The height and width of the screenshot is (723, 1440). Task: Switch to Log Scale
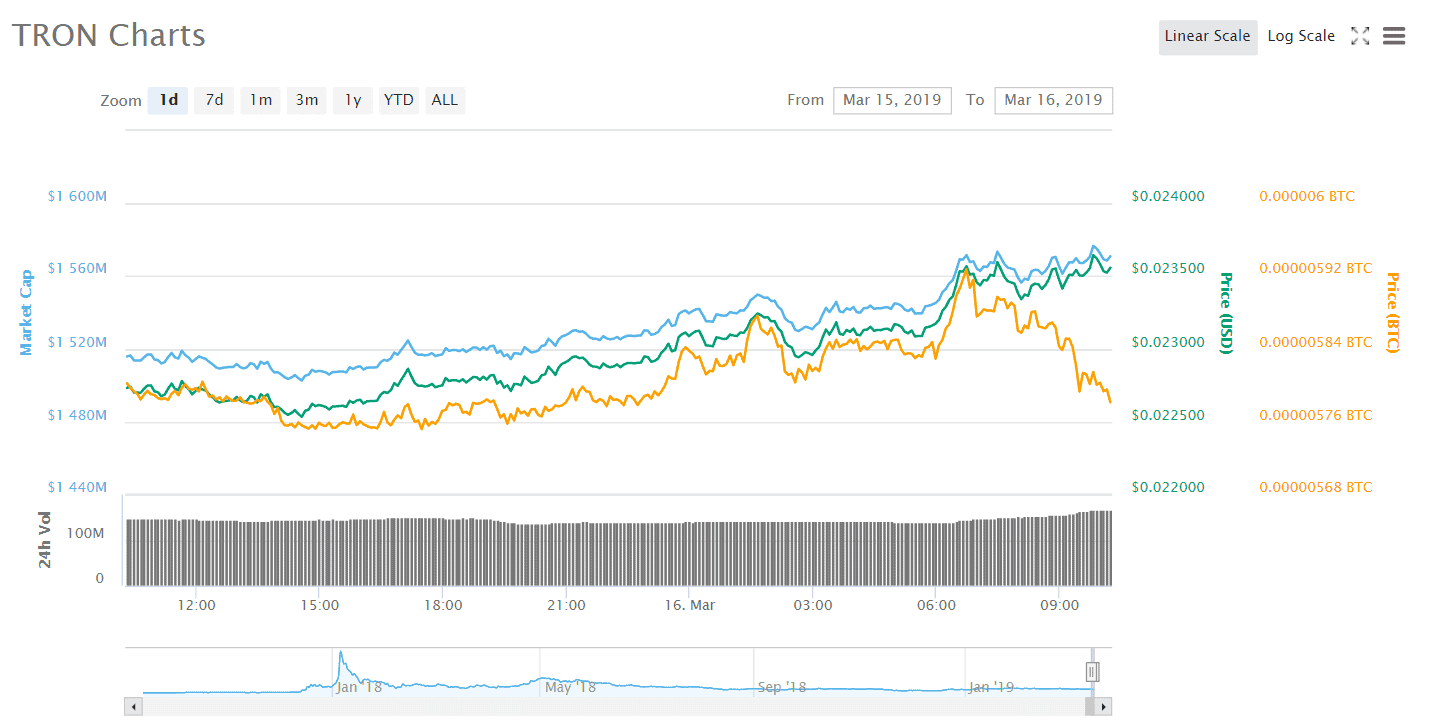(1301, 36)
